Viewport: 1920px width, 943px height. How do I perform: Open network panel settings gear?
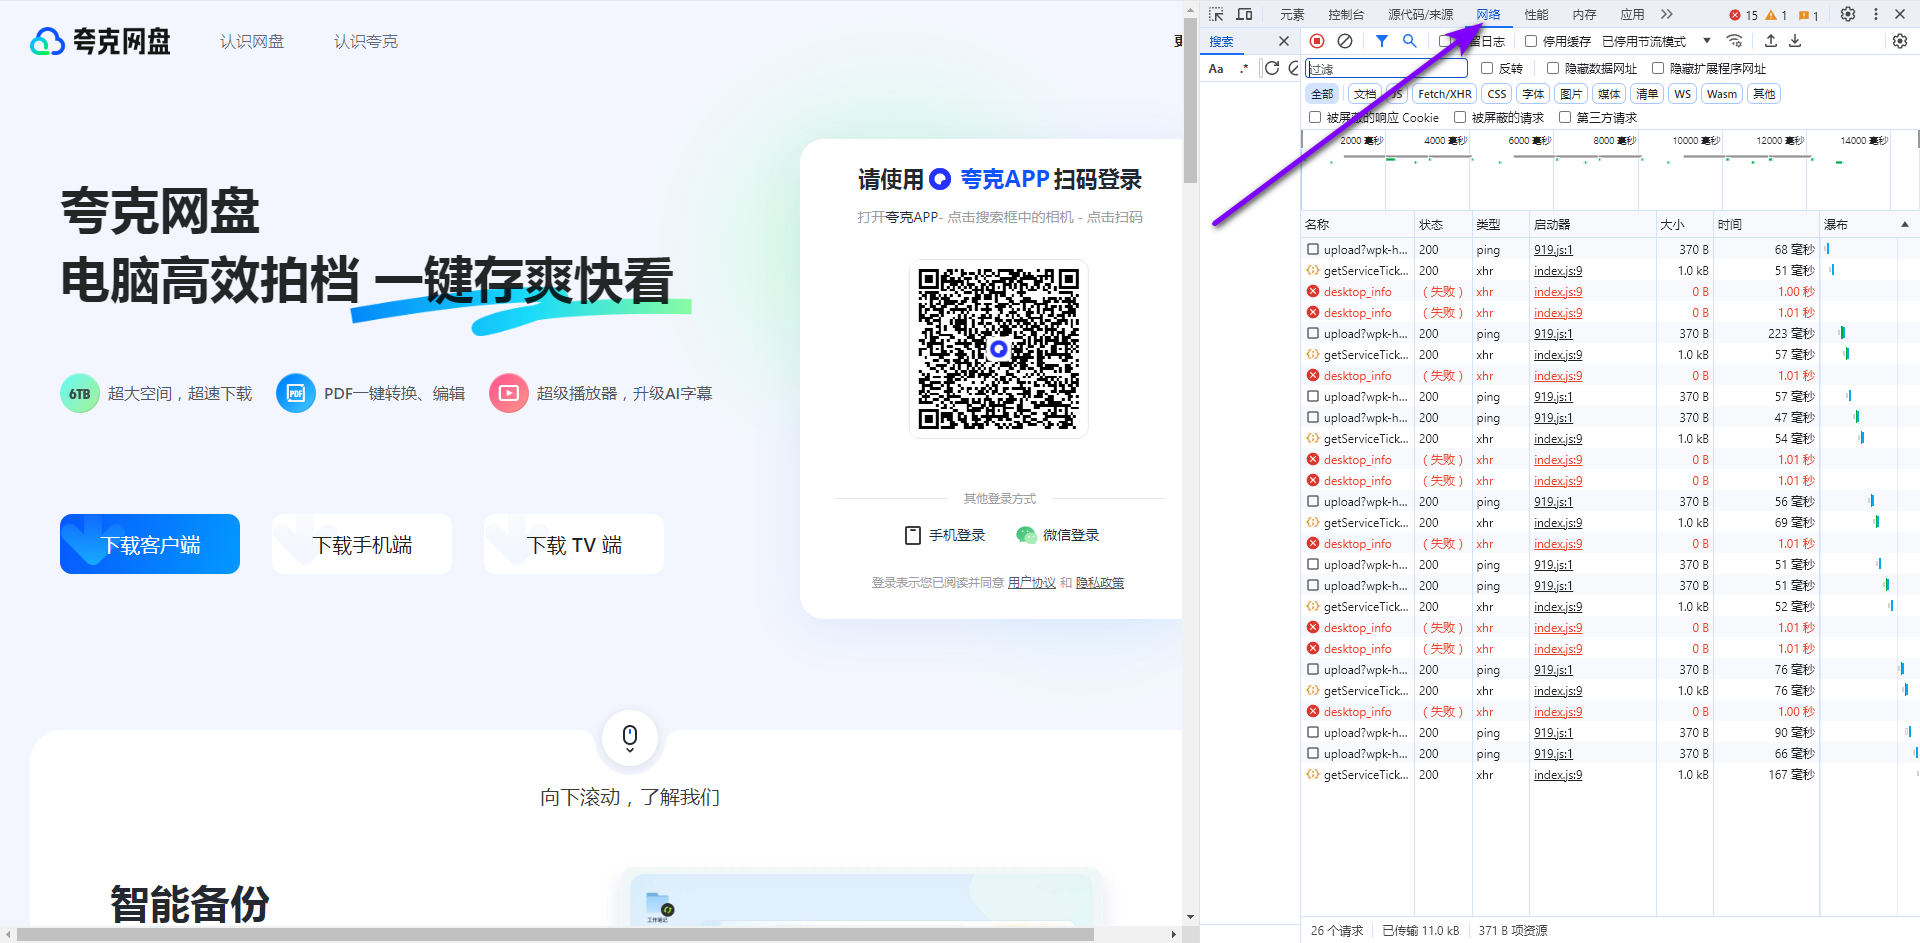[1900, 41]
